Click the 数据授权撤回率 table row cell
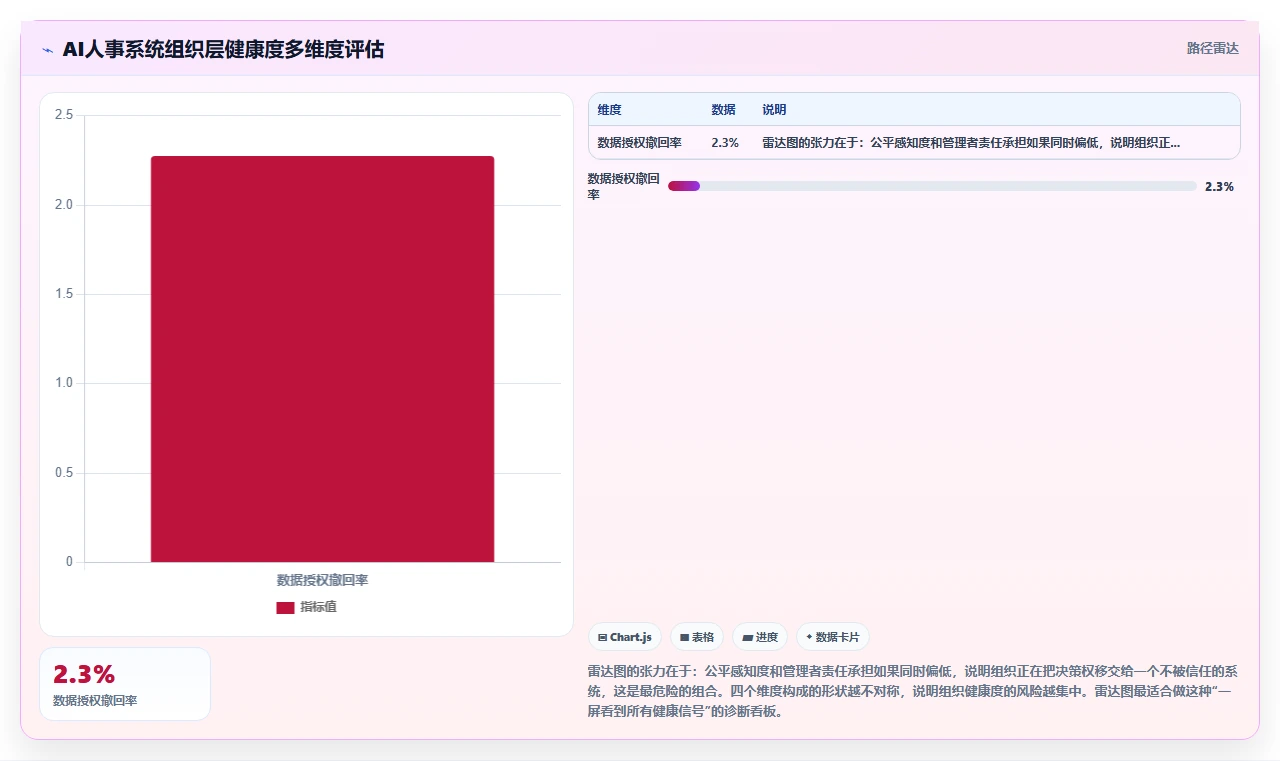This screenshot has width=1280, height=761. click(640, 143)
